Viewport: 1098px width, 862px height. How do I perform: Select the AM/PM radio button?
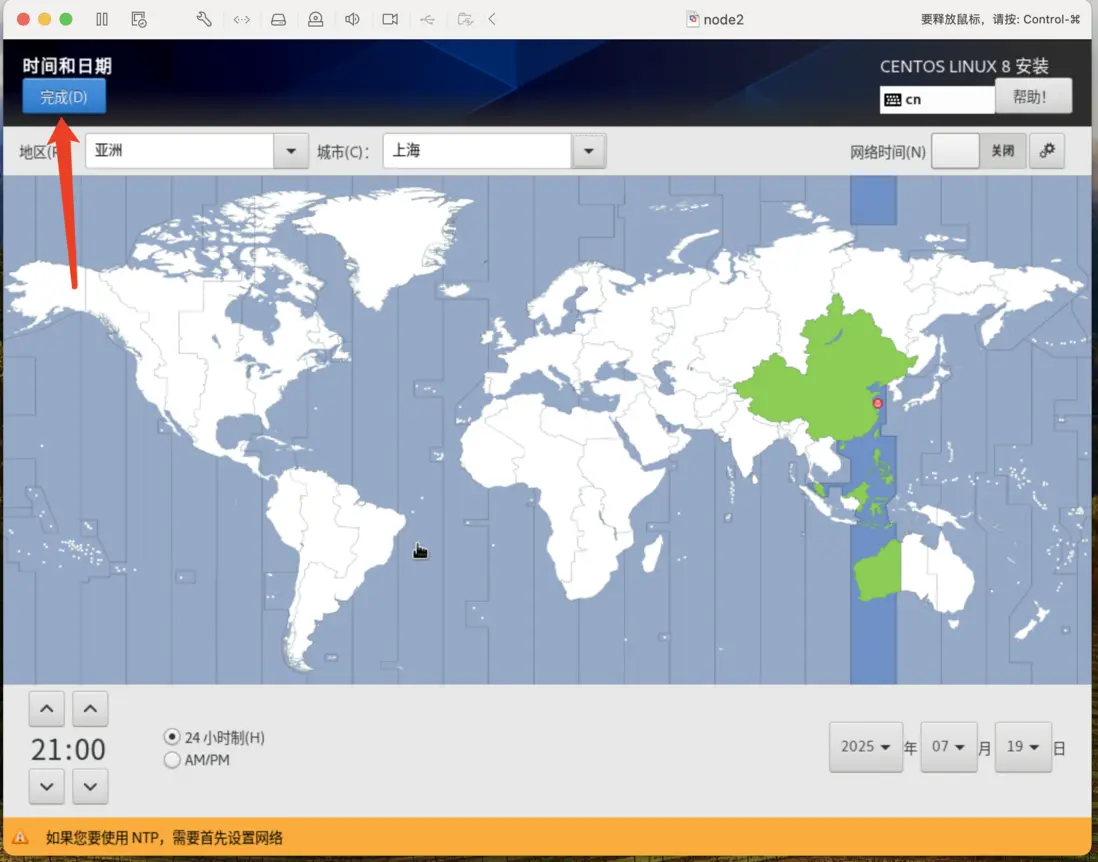[172, 760]
